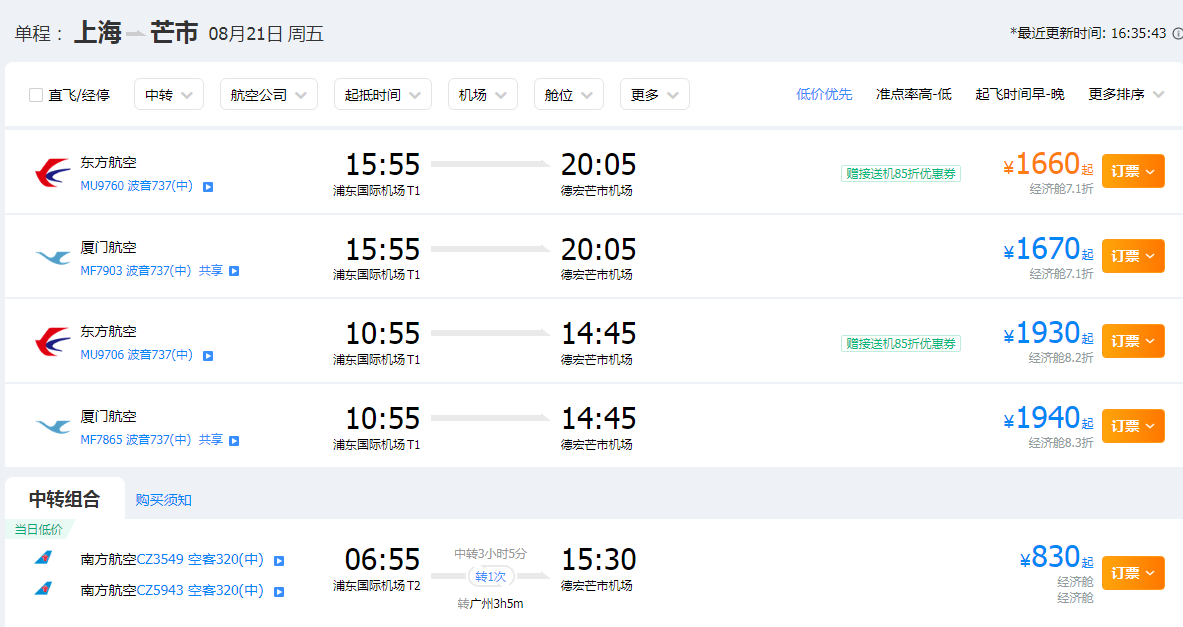Sort flights by 低价优先
The width and height of the screenshot is (1183, 627).
tap(824, 94)
